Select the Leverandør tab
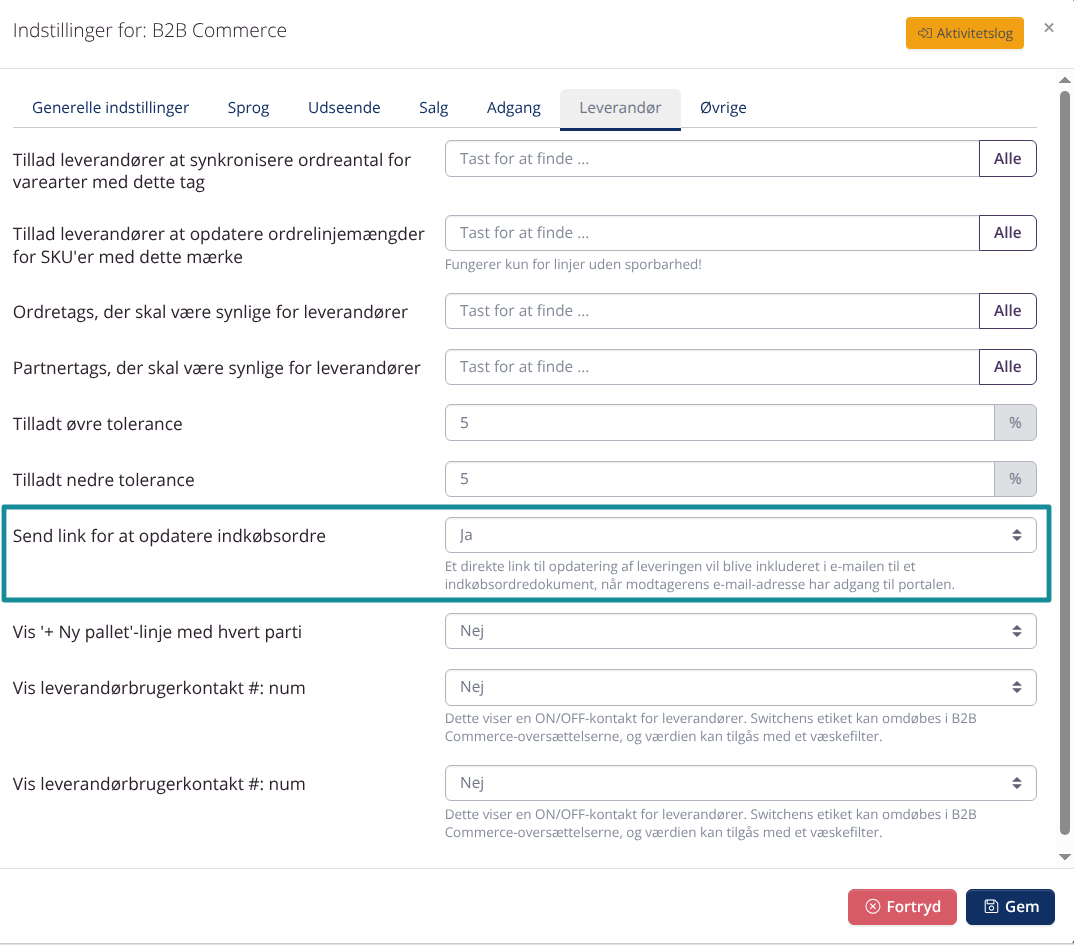The image size is (1074, 945). point(620,108)
